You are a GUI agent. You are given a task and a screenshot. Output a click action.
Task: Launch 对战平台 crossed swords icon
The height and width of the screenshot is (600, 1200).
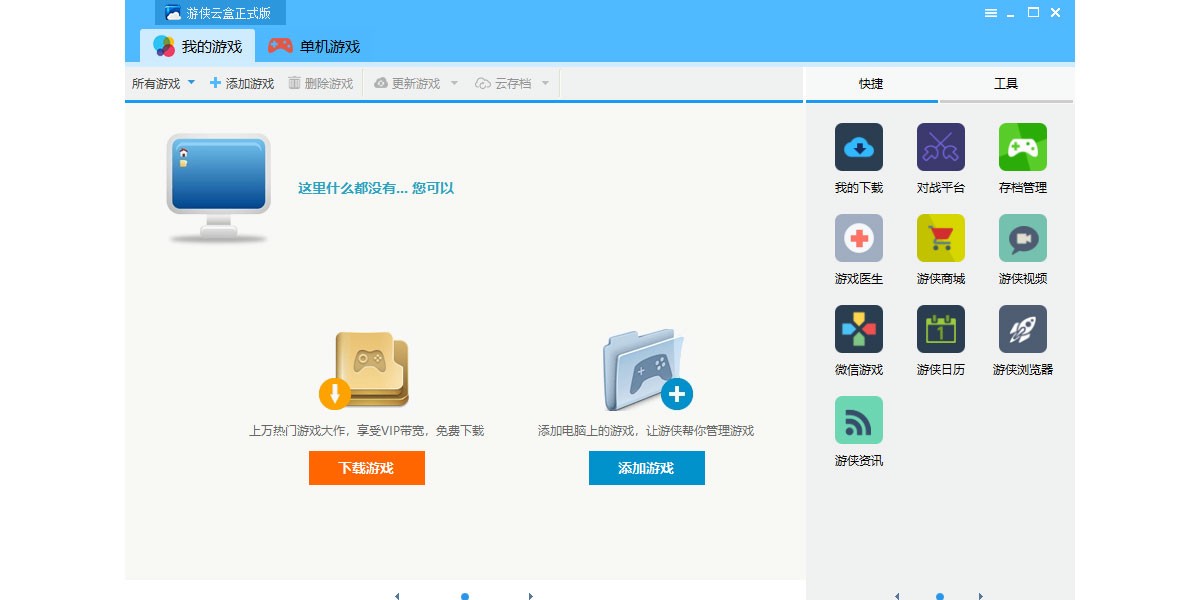[x=941, y=147]
